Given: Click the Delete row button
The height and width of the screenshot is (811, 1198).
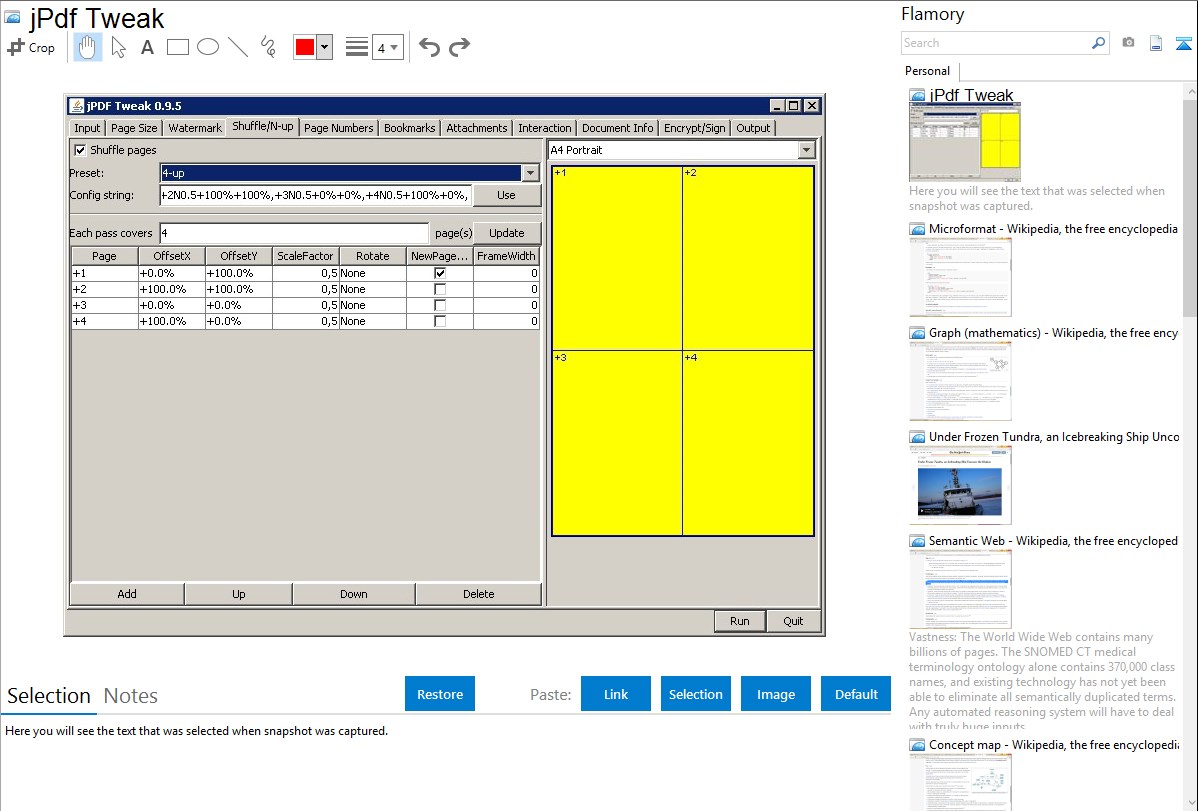Looking at the screenshot, I should click(478, 594).
